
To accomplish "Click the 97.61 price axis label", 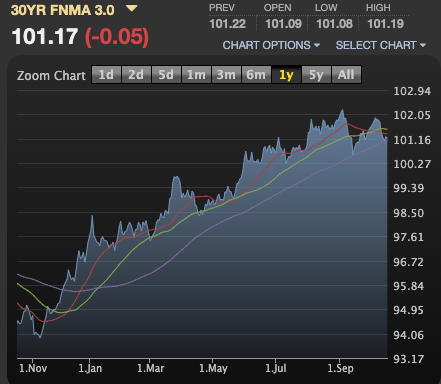I will [x=409, y=237].
